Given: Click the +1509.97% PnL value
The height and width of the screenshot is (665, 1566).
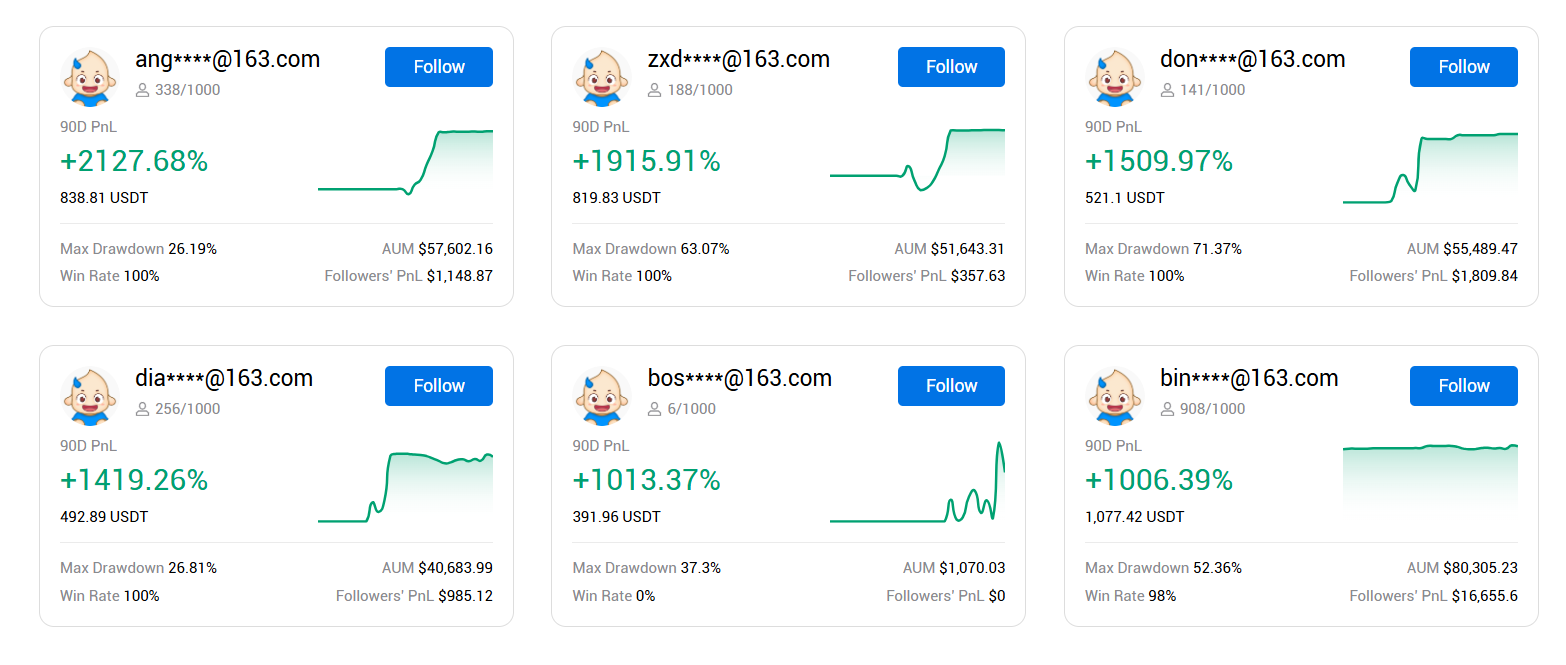Looking at the screenshot, I should 1159,161.
